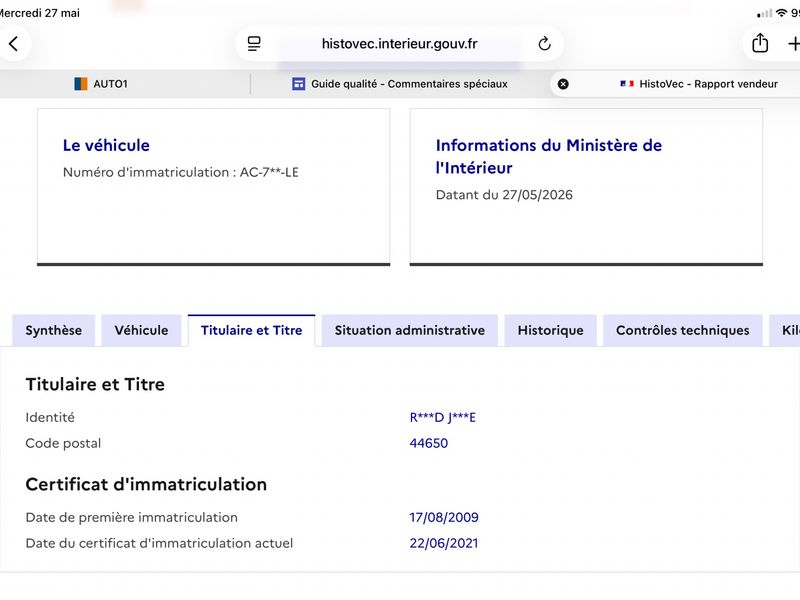Switch to Guide qualité browser tab
The height and width of the screenshot is (600, 800).
click(400, 84)
